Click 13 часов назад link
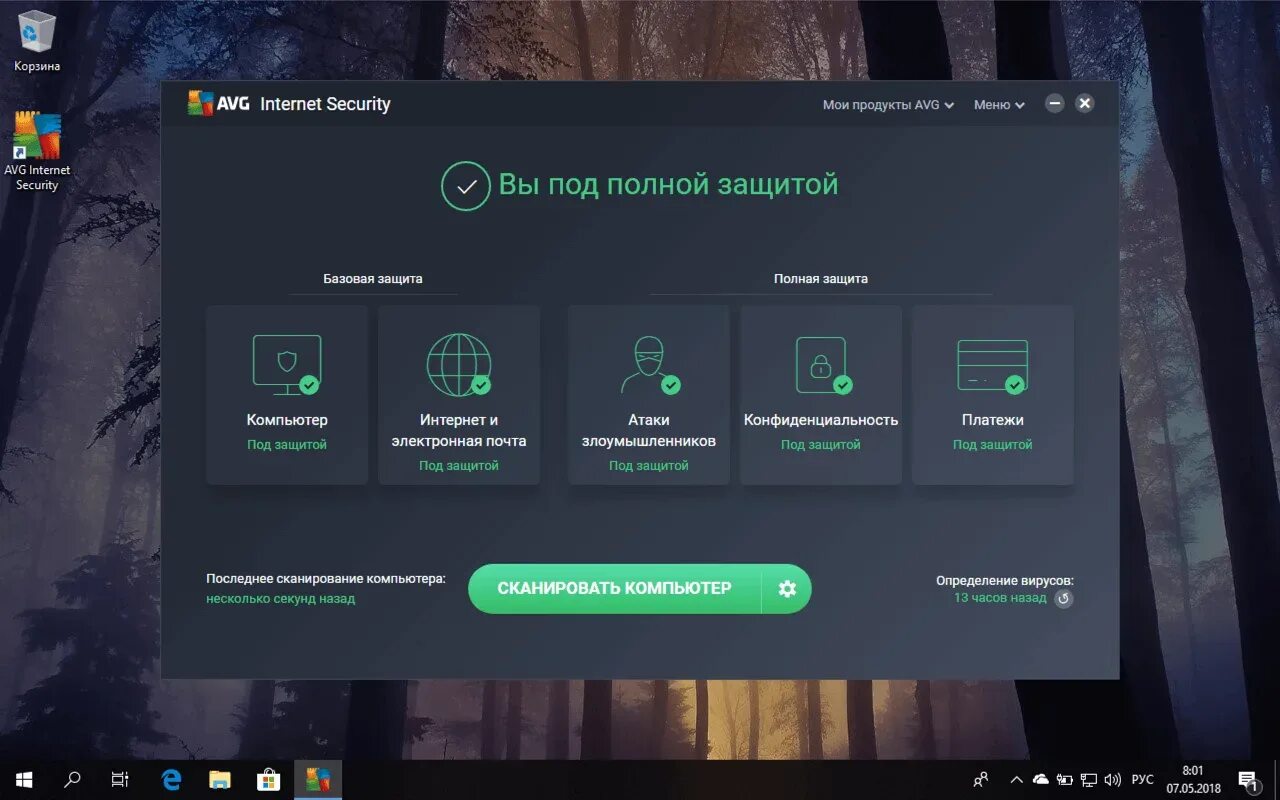 coord(1000,598)
